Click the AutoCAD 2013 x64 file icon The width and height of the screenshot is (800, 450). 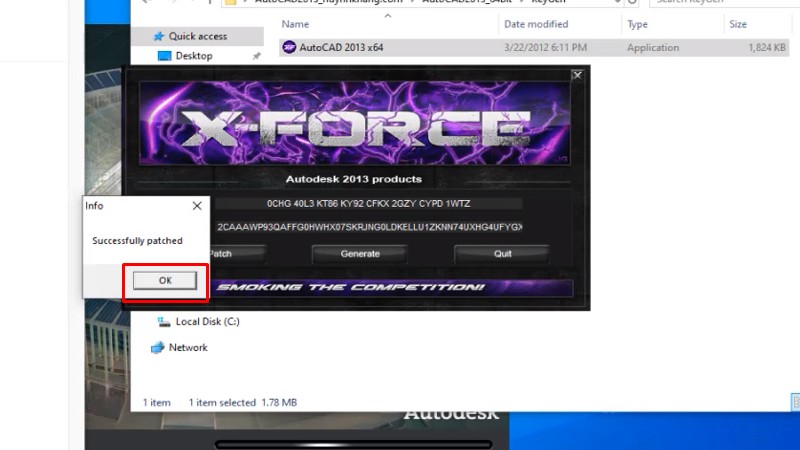[289, 47]
